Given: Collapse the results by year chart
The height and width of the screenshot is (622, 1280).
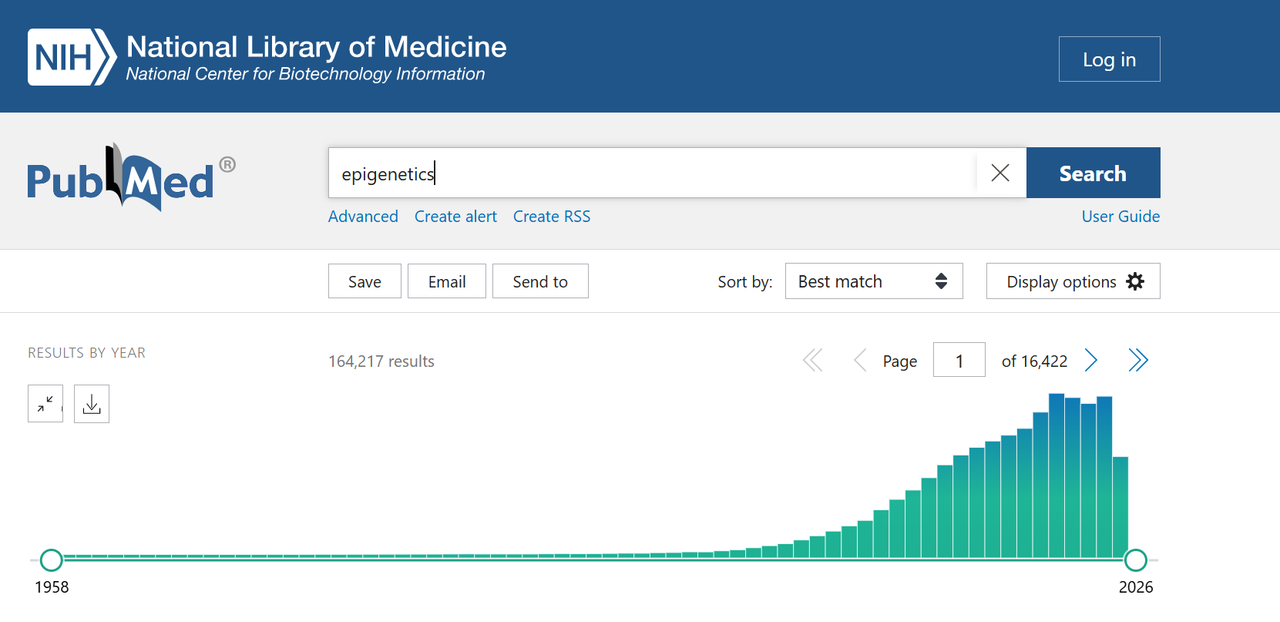Looking at the screenshot, I should click(45, 404).
